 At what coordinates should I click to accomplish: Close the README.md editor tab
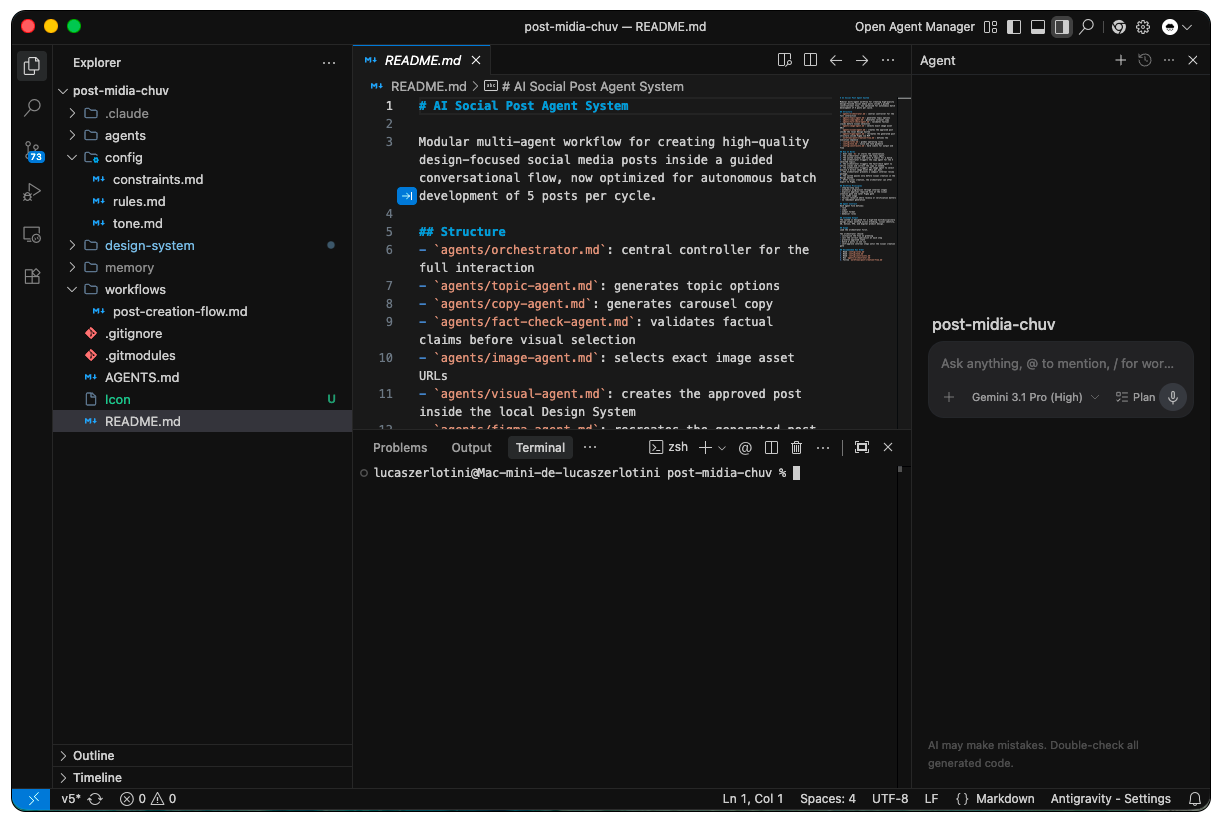point(476,60)
